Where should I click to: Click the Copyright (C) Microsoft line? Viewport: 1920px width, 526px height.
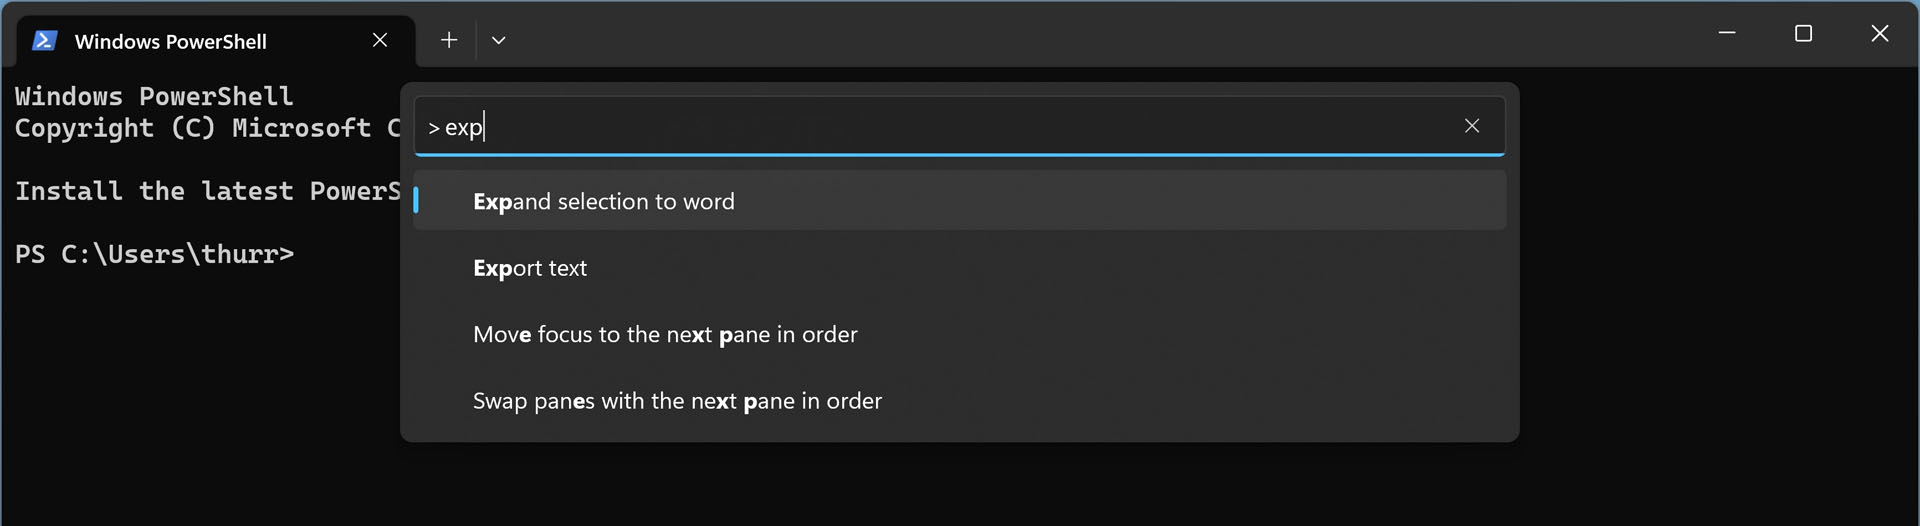[207, 128]
